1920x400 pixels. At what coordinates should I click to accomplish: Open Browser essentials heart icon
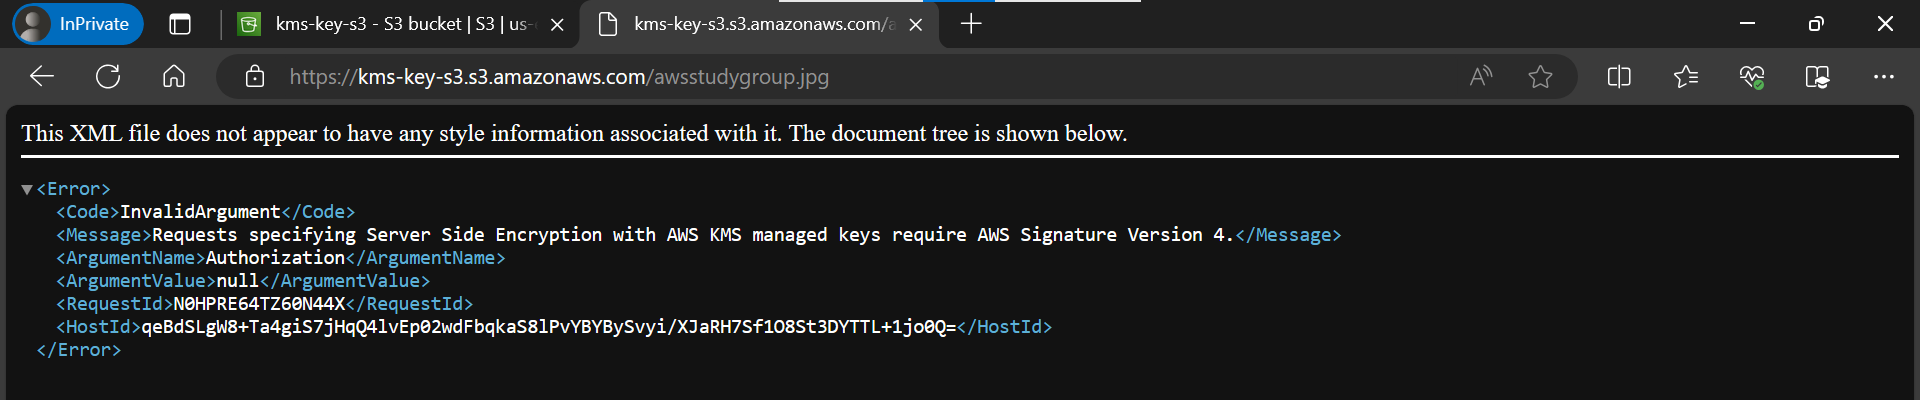[x=1752, y=76]
